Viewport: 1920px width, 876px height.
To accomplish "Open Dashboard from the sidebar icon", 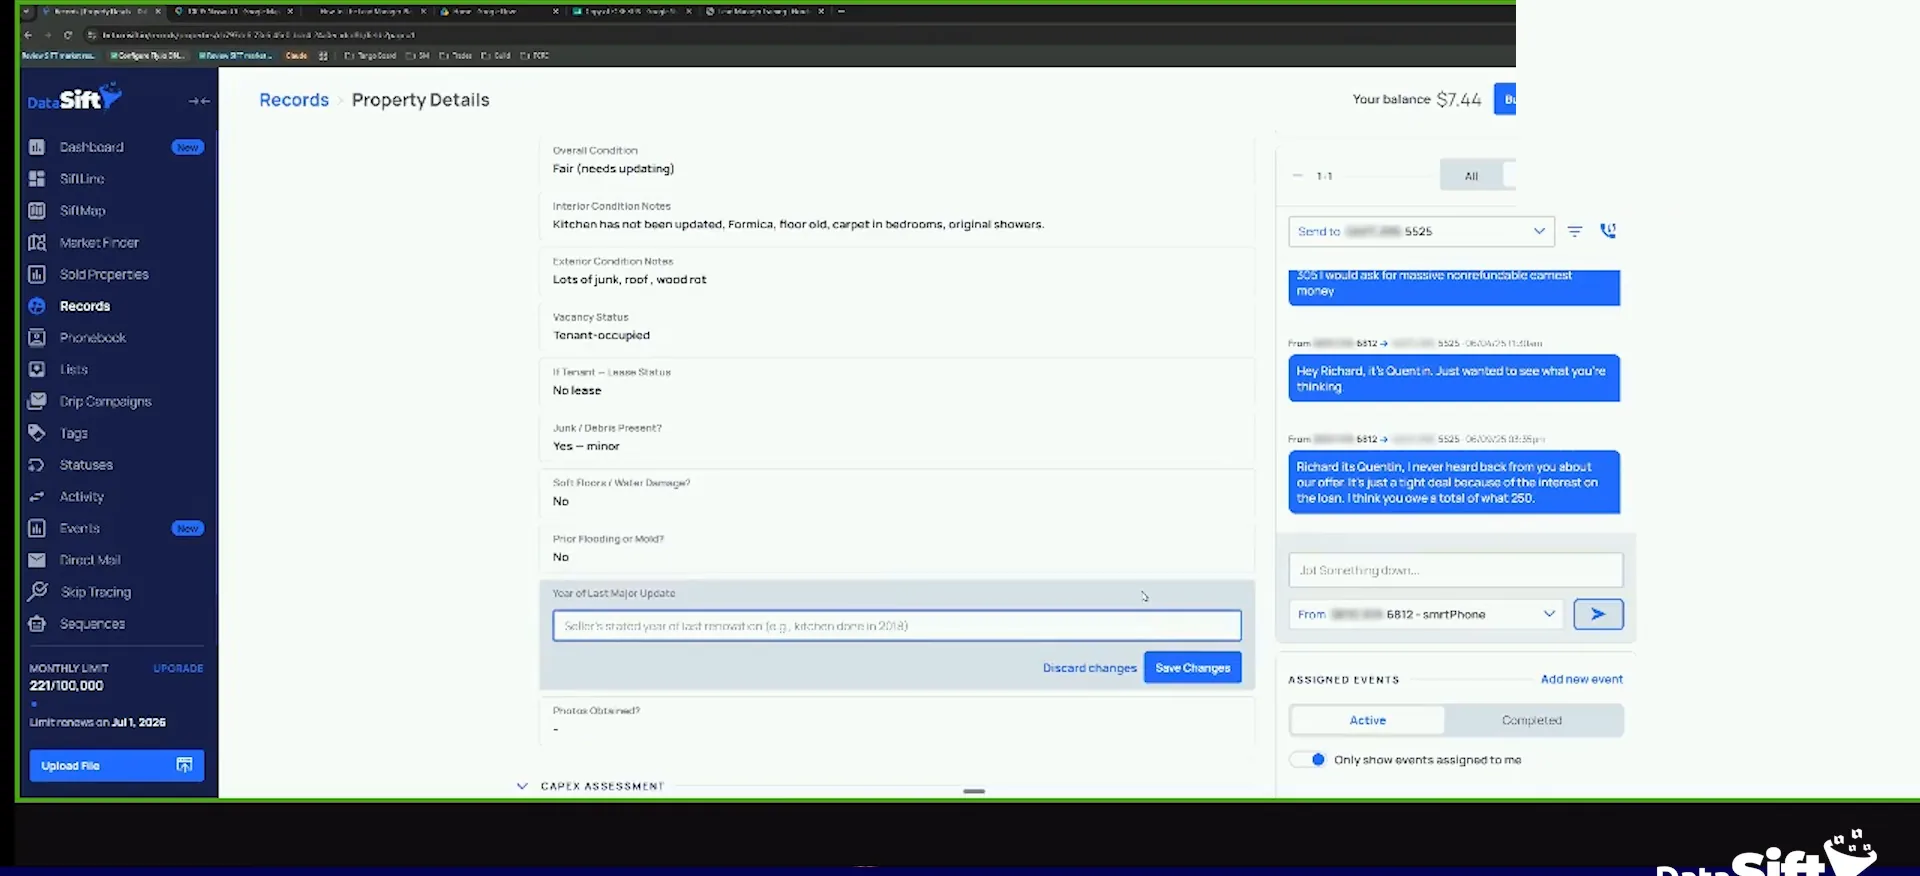I will pyautogui.click(x=37, y=147).
